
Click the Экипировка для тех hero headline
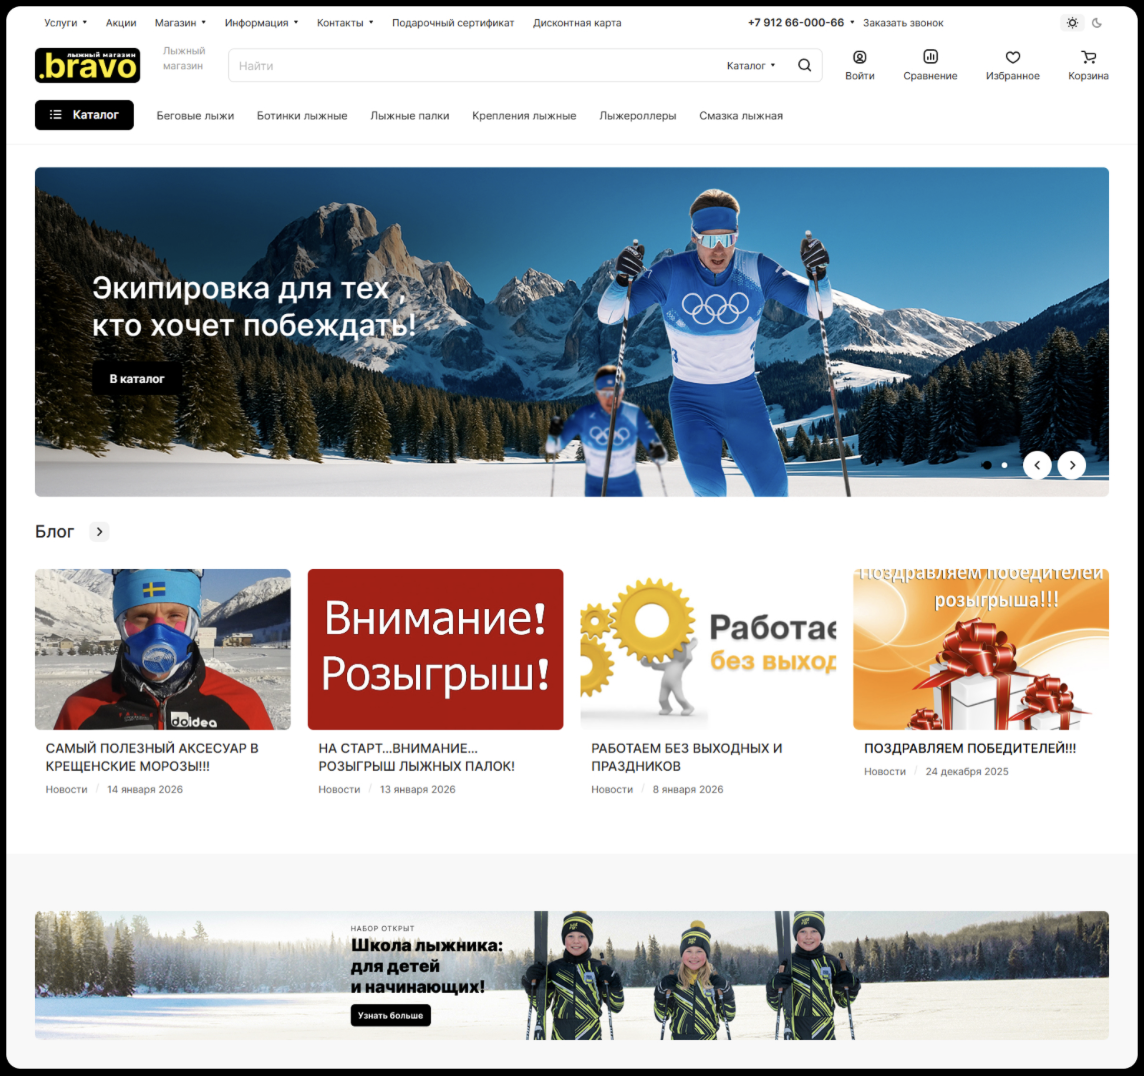point(254,307)
